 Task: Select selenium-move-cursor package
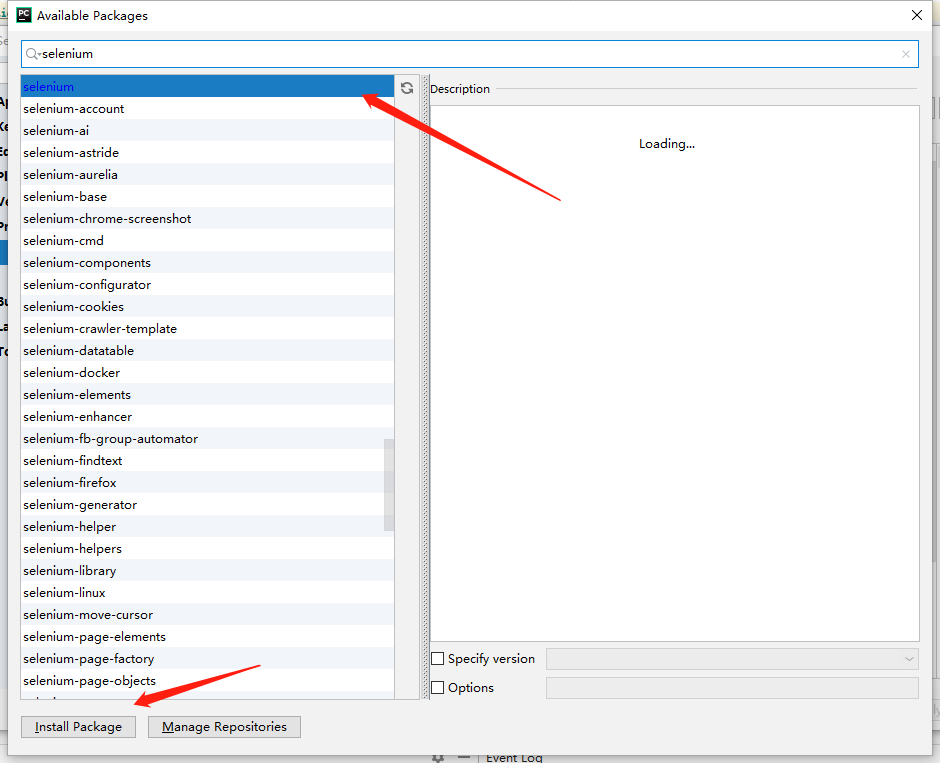click(207, 614)
